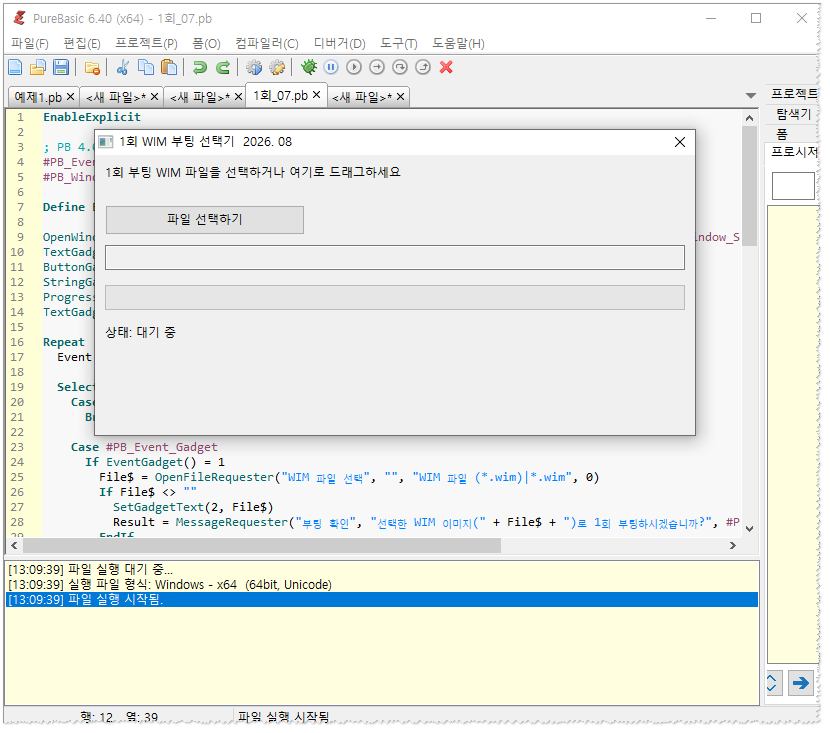Click editor scroll up arrow
This screenshot has width=830, height=733.
750,117
